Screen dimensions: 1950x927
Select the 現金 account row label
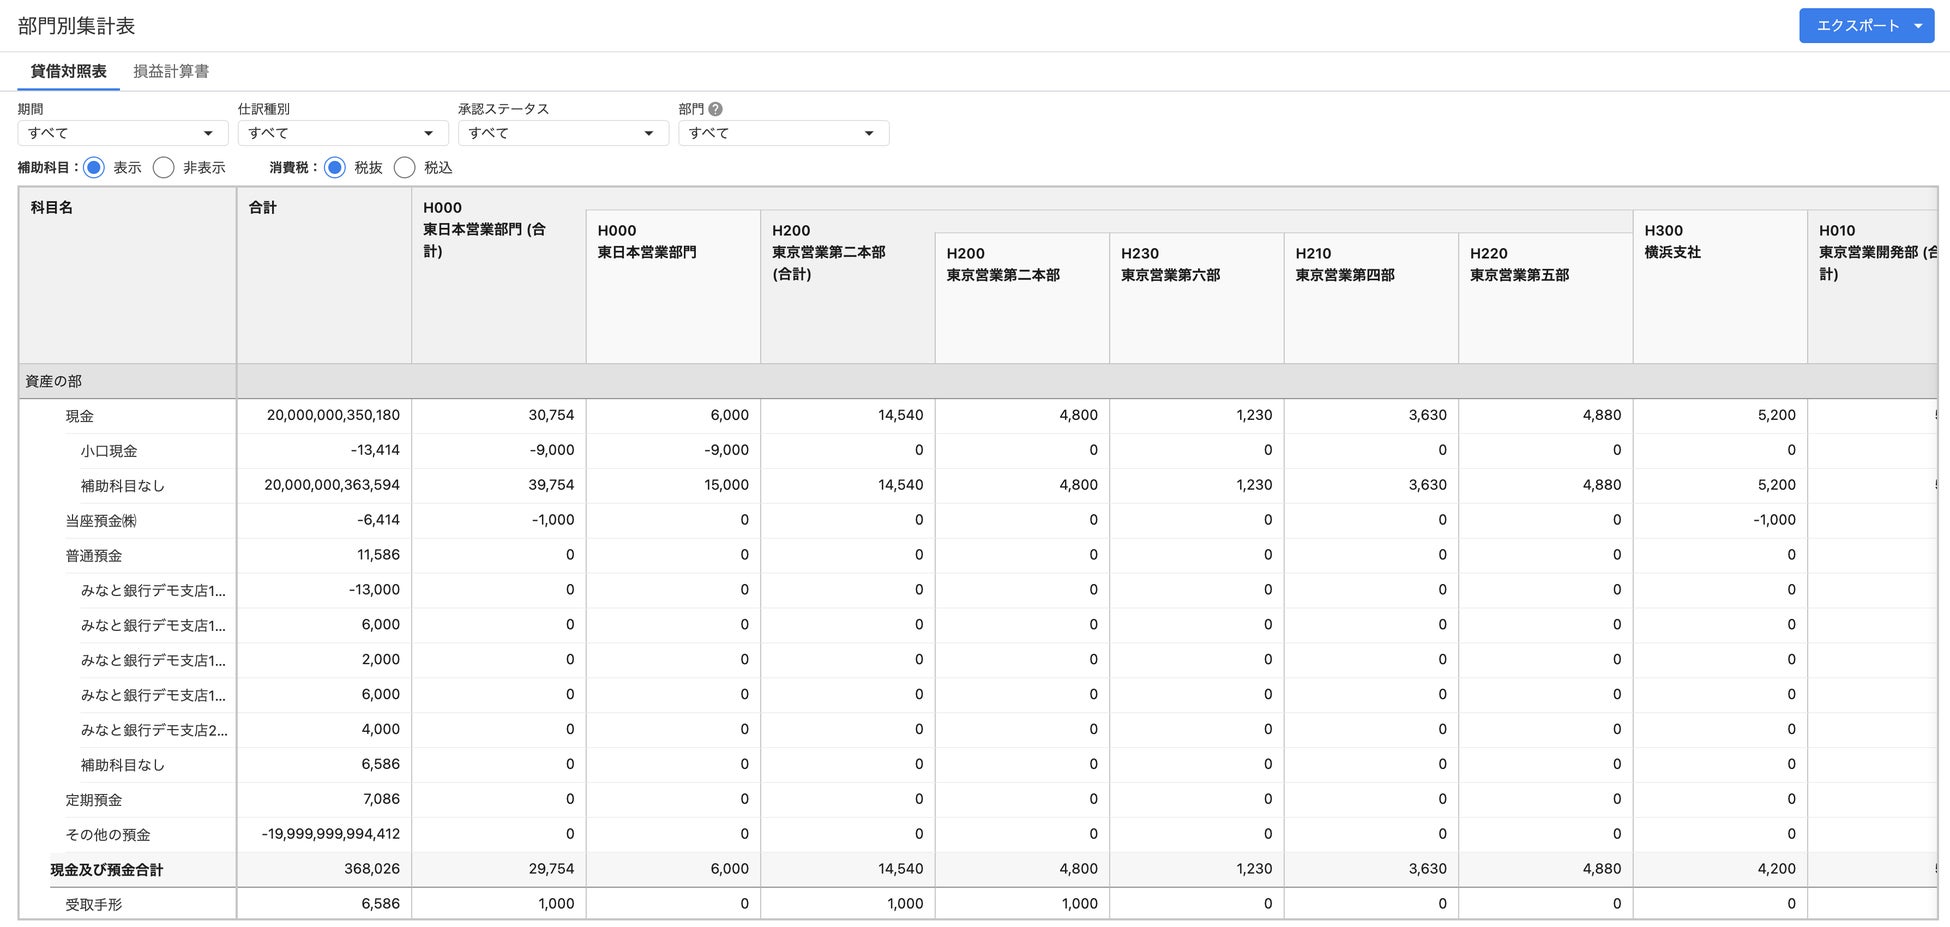point(80,416)
